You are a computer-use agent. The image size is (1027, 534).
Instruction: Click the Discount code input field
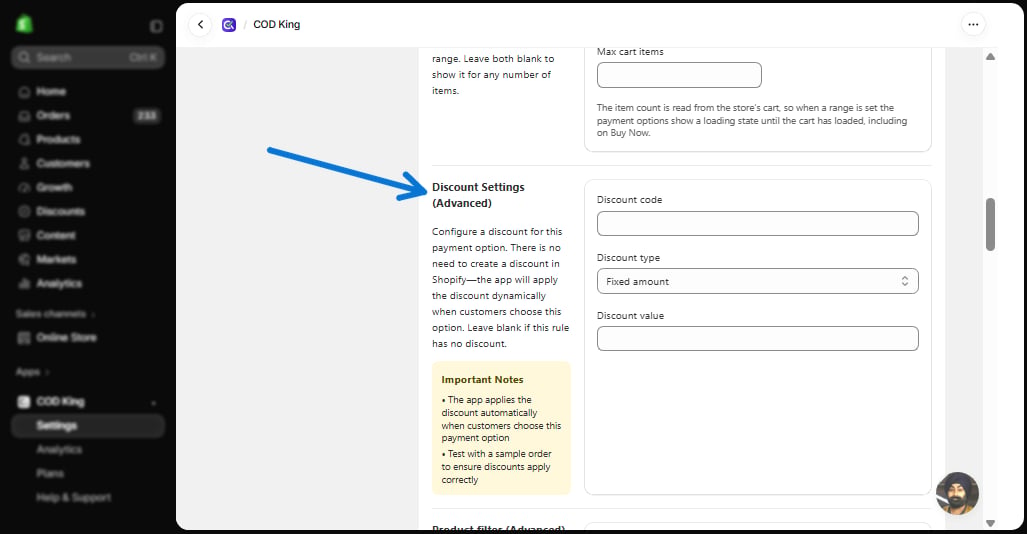(x=757, y=223)
